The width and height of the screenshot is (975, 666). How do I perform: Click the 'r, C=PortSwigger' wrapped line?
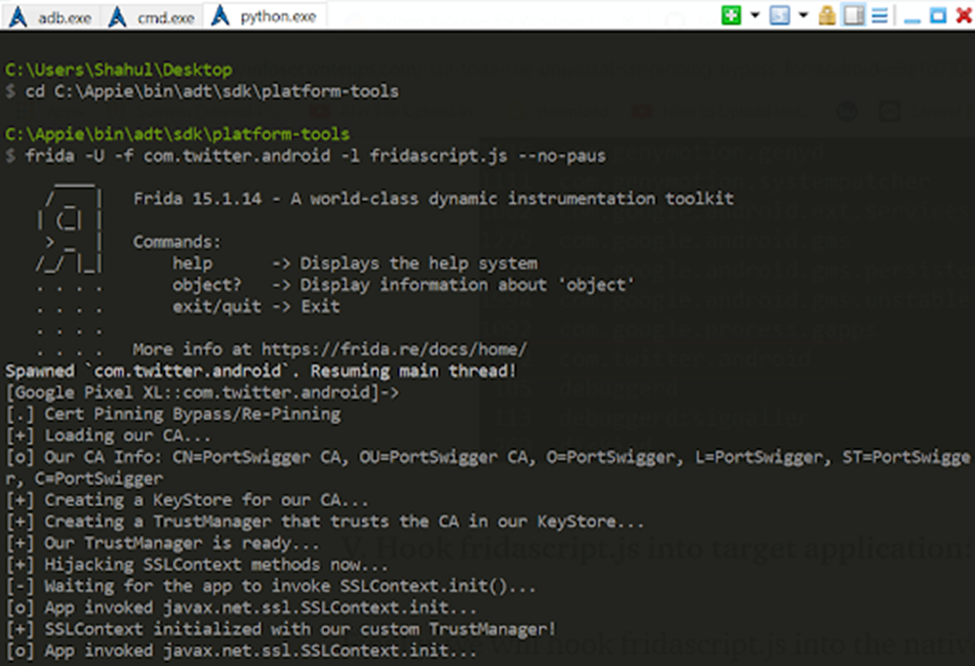point(84,478)
